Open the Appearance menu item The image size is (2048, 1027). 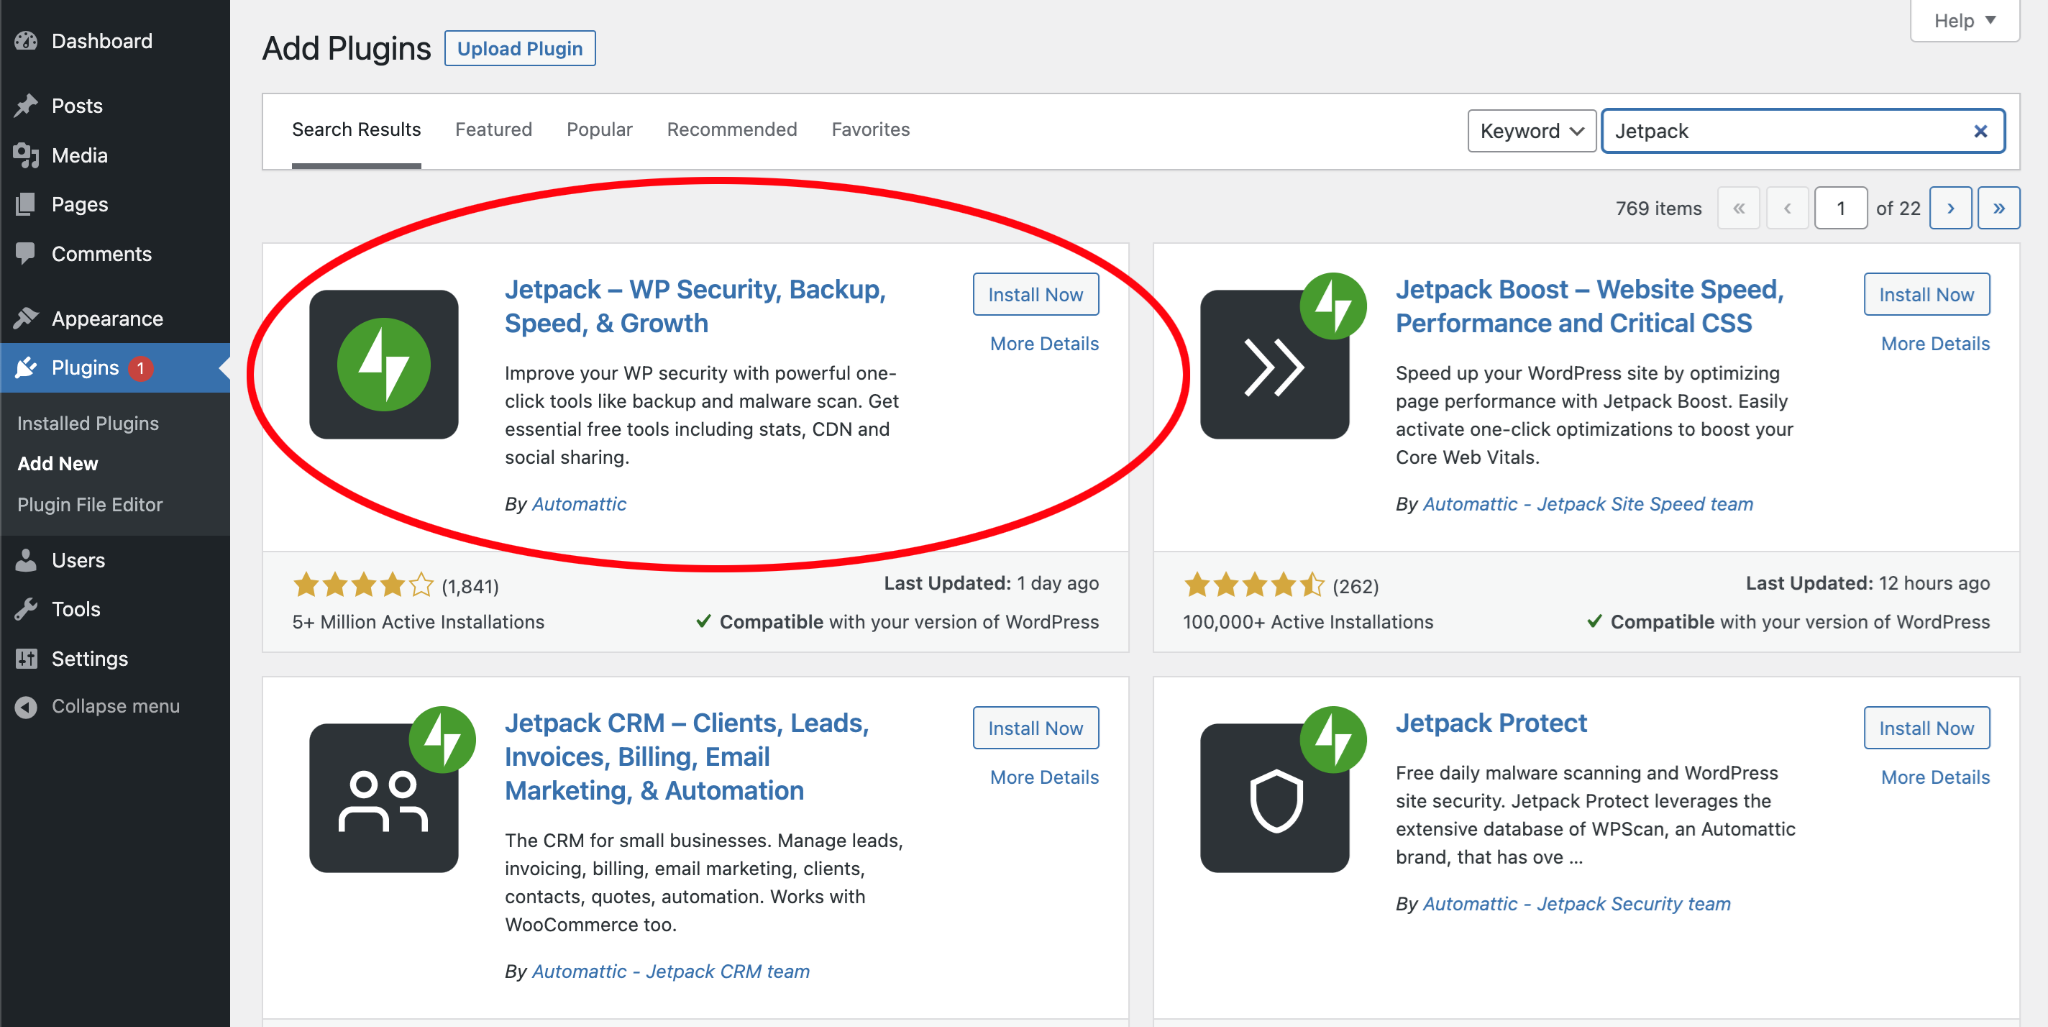[115, 319]
